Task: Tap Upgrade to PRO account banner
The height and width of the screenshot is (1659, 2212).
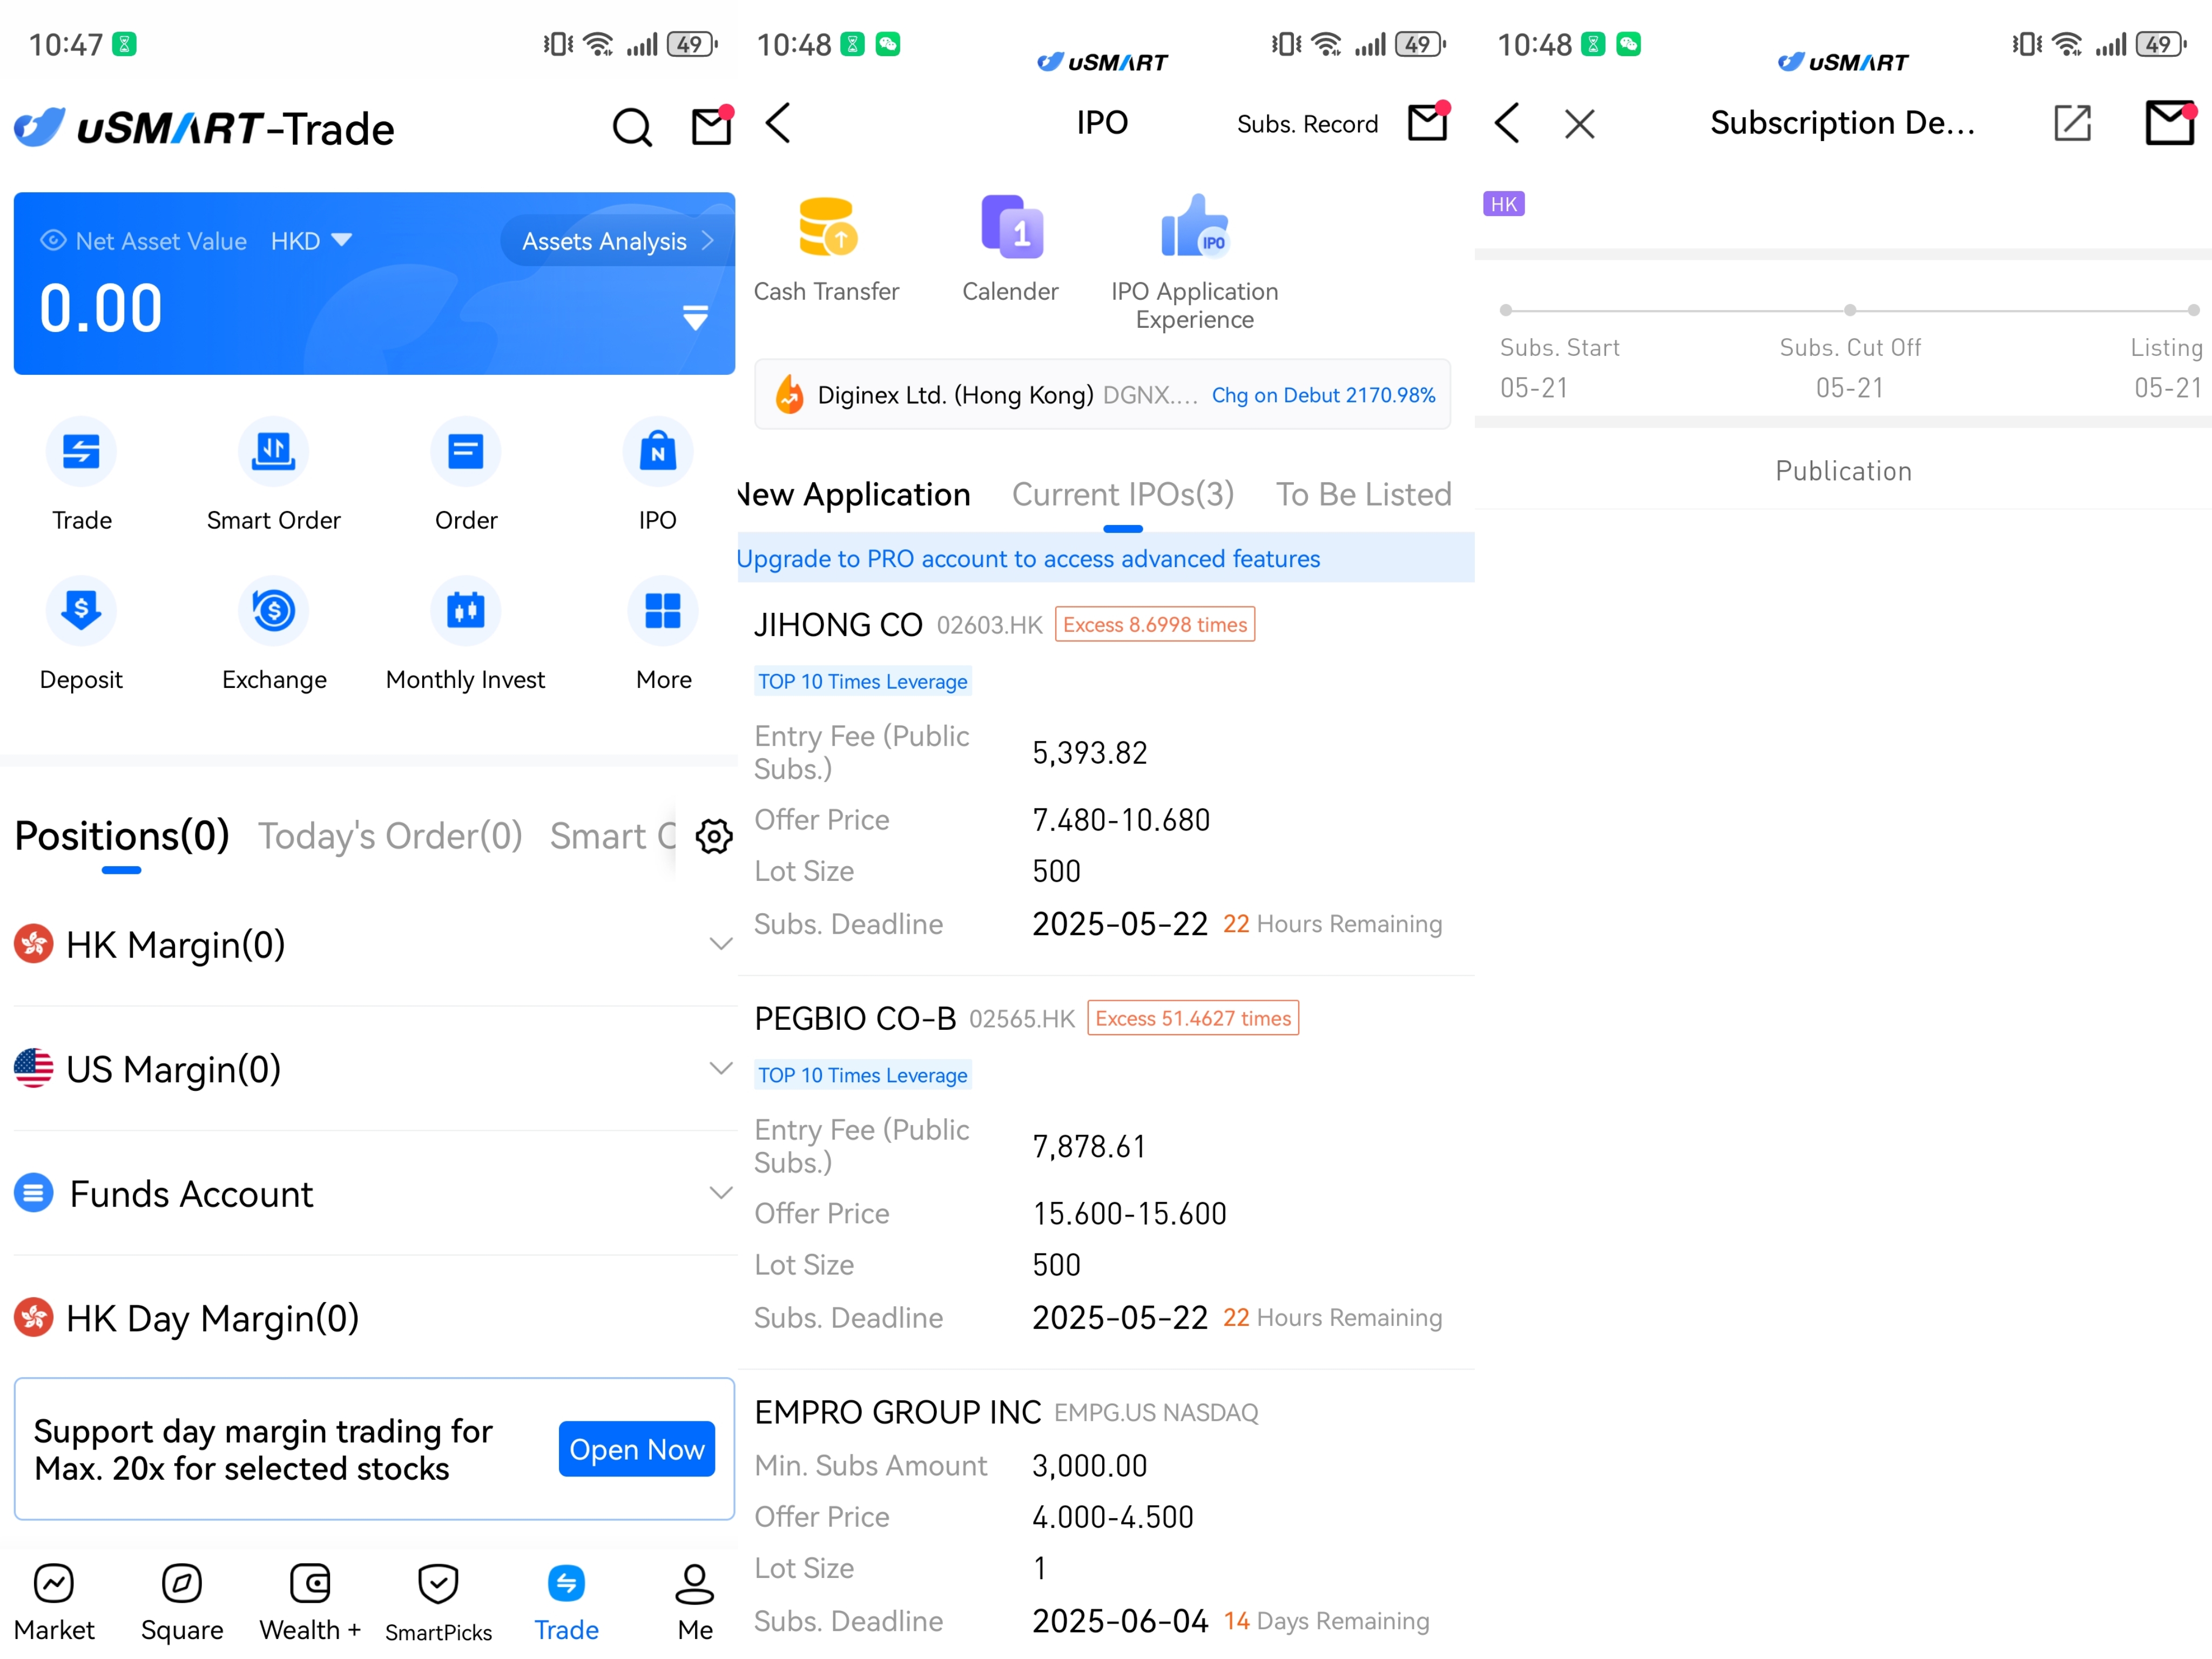Action: point(1105,558)
